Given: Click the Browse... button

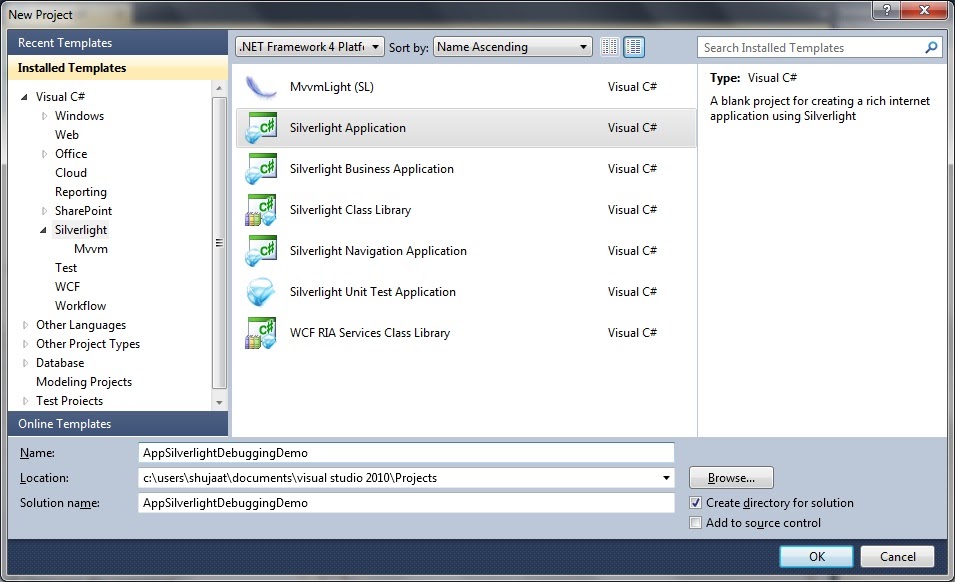Looking at the screenshot, I should 731,478.
